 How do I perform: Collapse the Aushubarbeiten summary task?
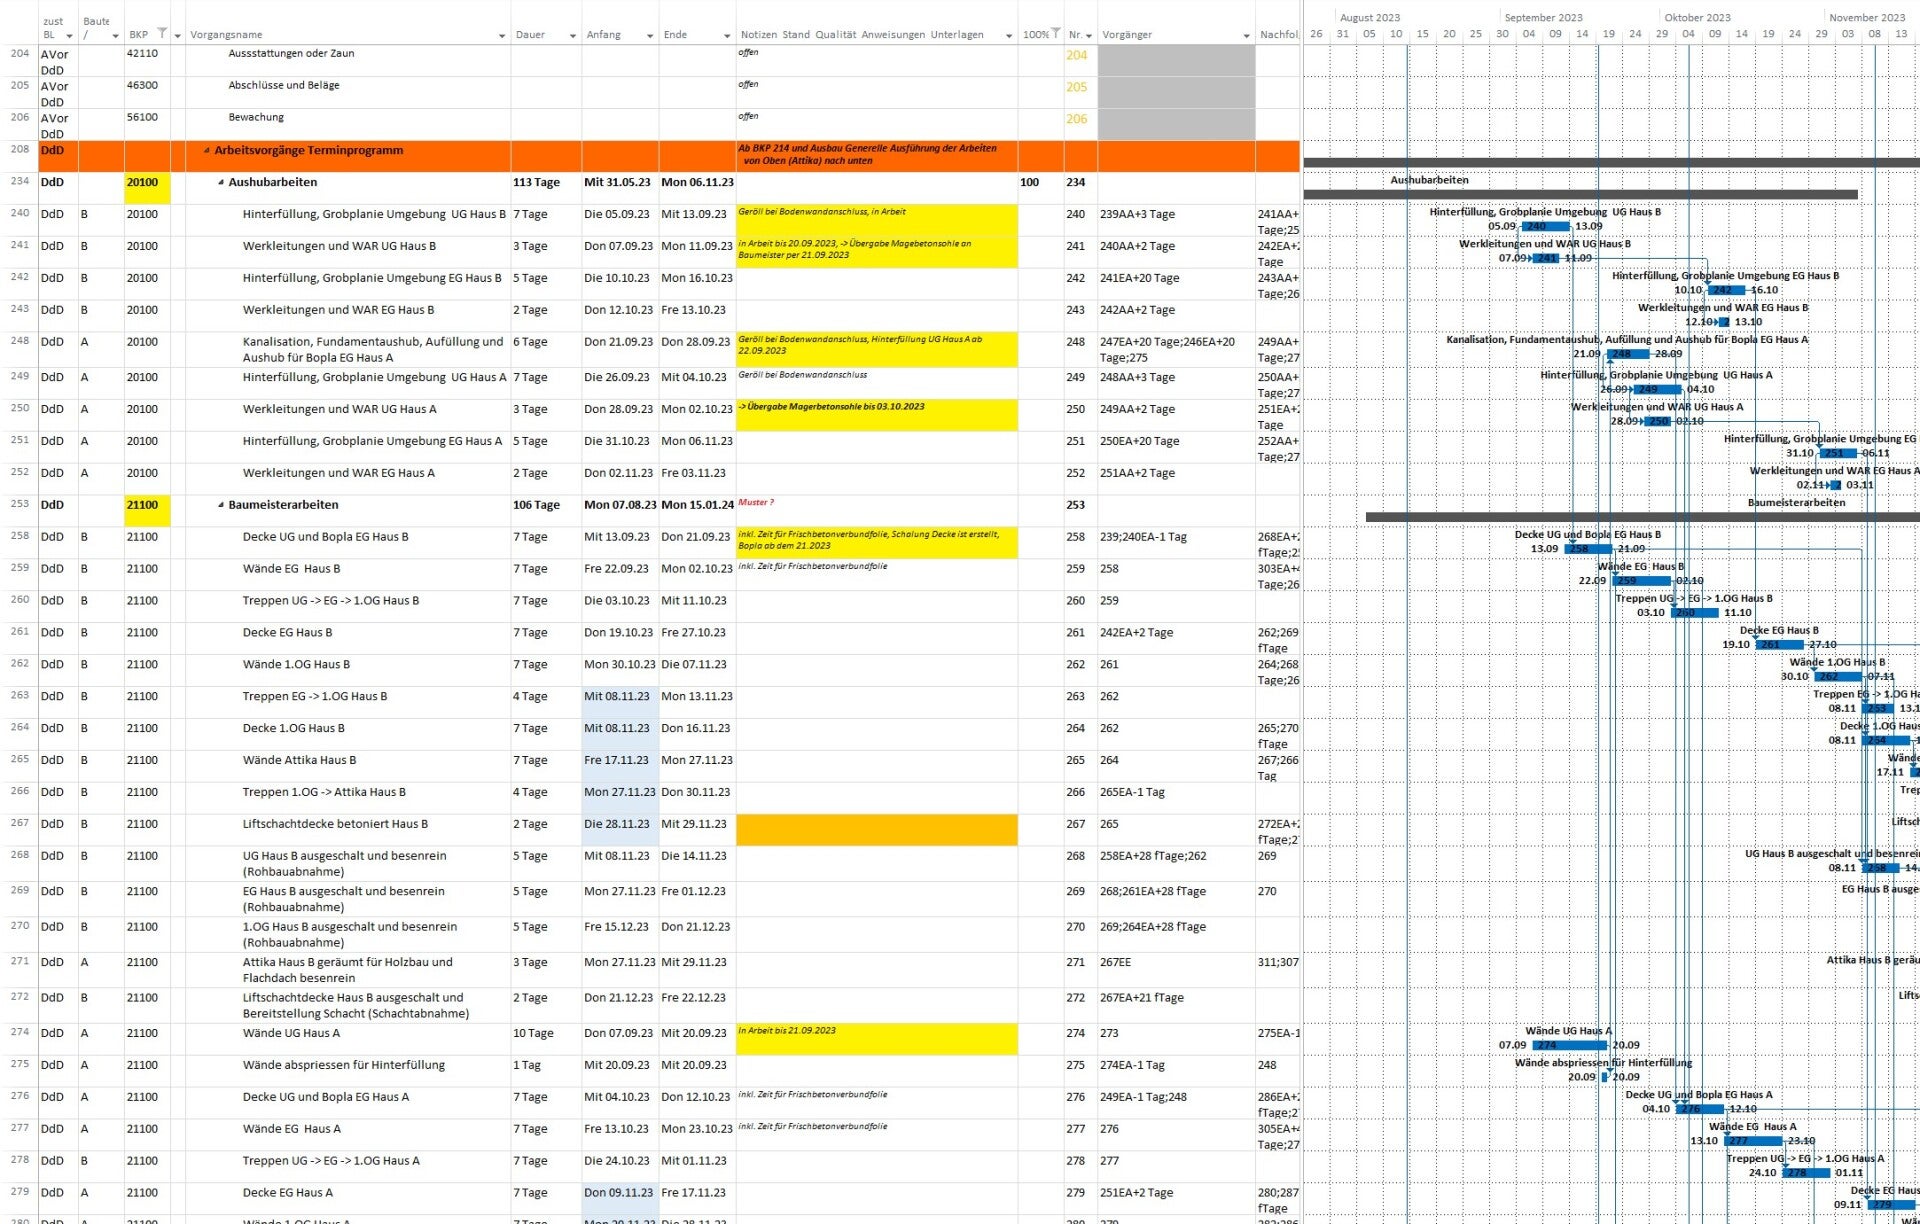(221, 183)
